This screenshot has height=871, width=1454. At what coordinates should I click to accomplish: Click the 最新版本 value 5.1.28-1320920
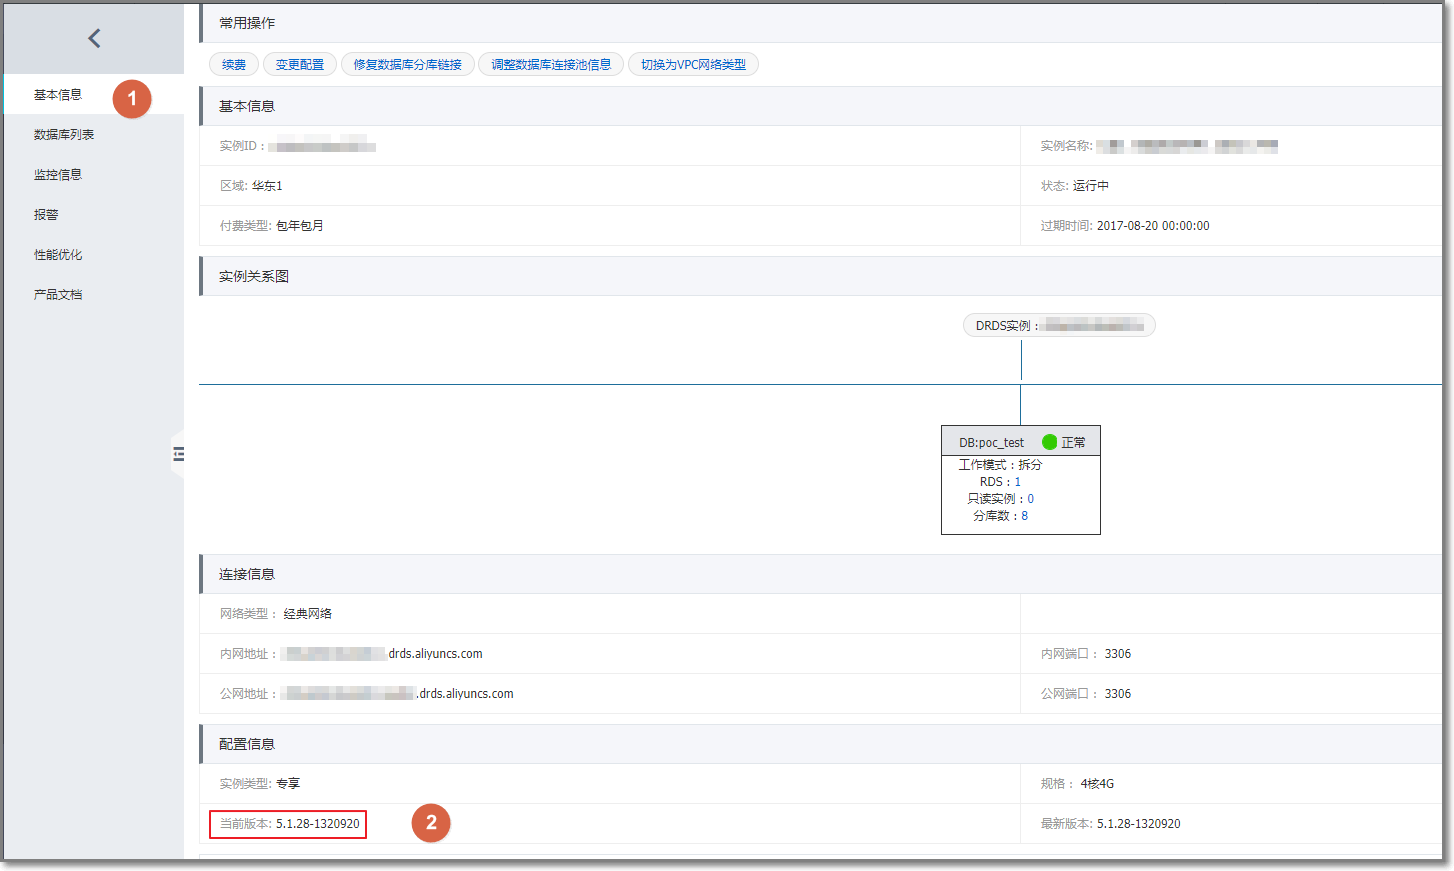pos(1139,824)
